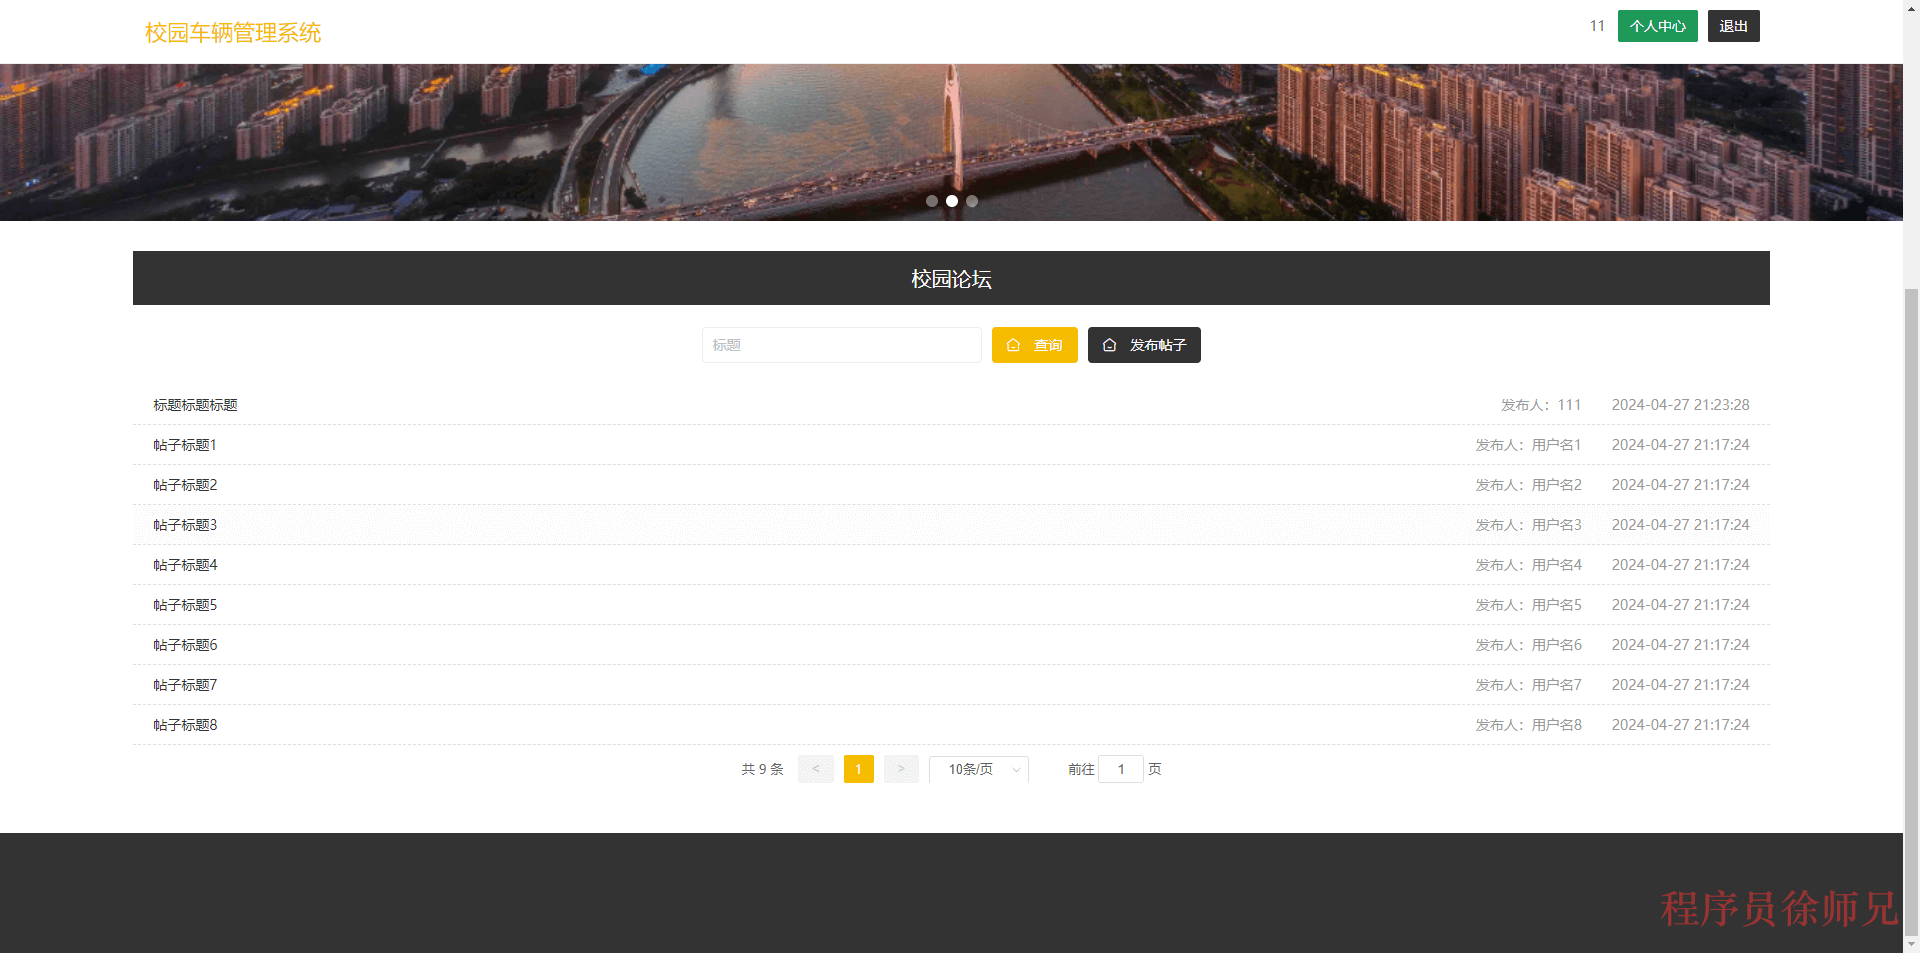Click the house icon on the 查询 button

(1013, 345)
